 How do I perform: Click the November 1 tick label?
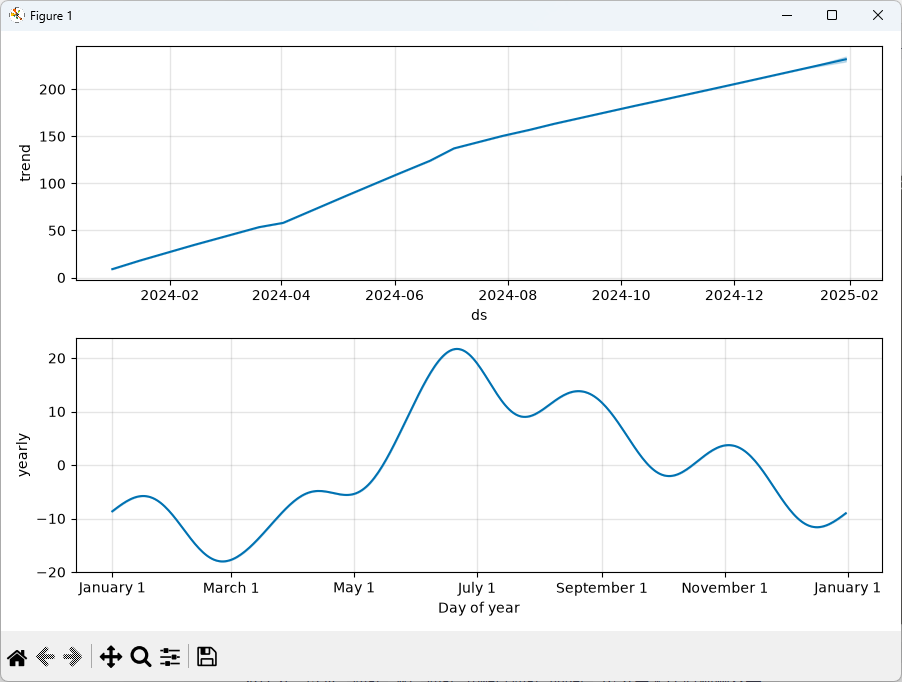tap(725, 588)
